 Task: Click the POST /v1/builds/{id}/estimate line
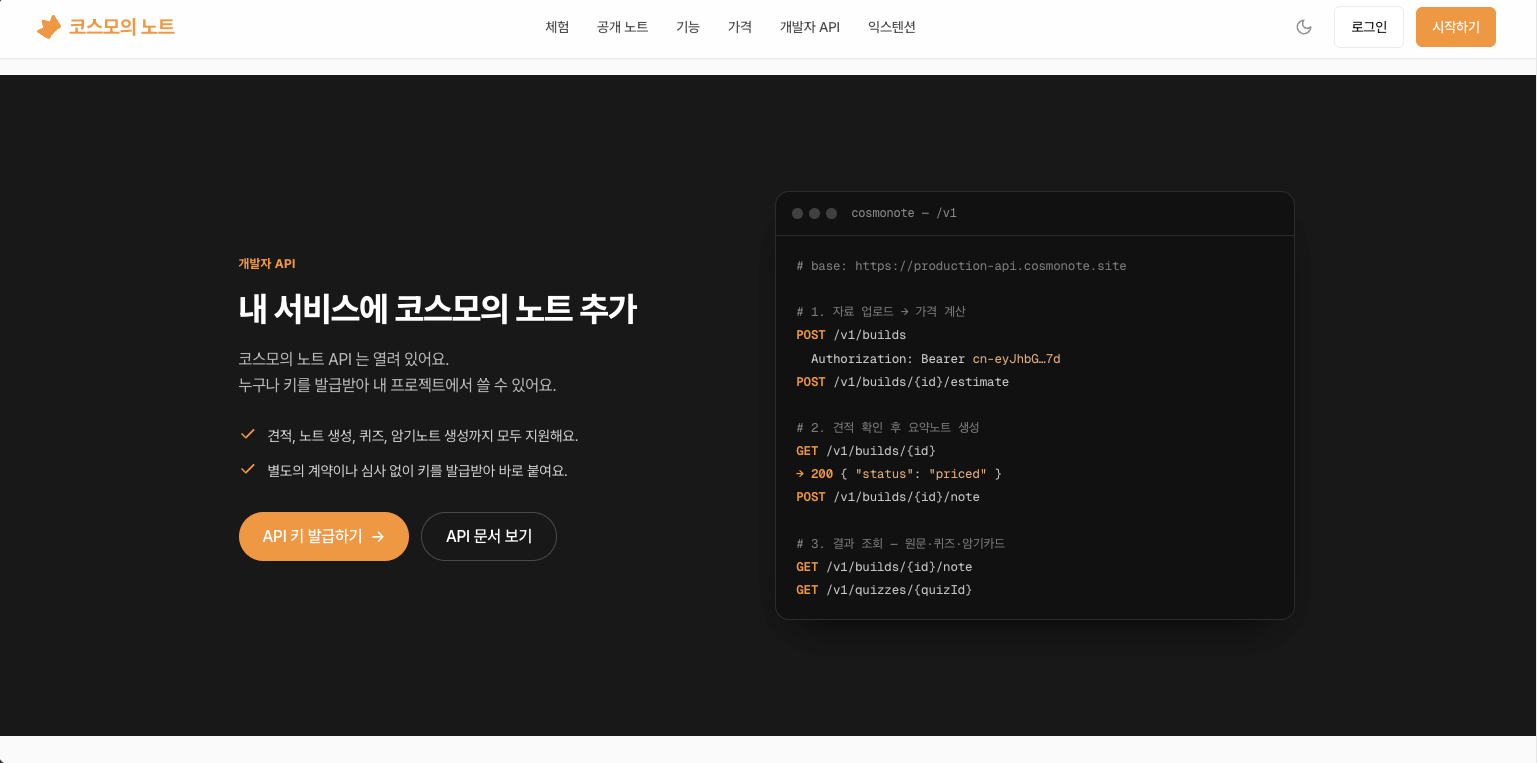click(x=902, y=382)
